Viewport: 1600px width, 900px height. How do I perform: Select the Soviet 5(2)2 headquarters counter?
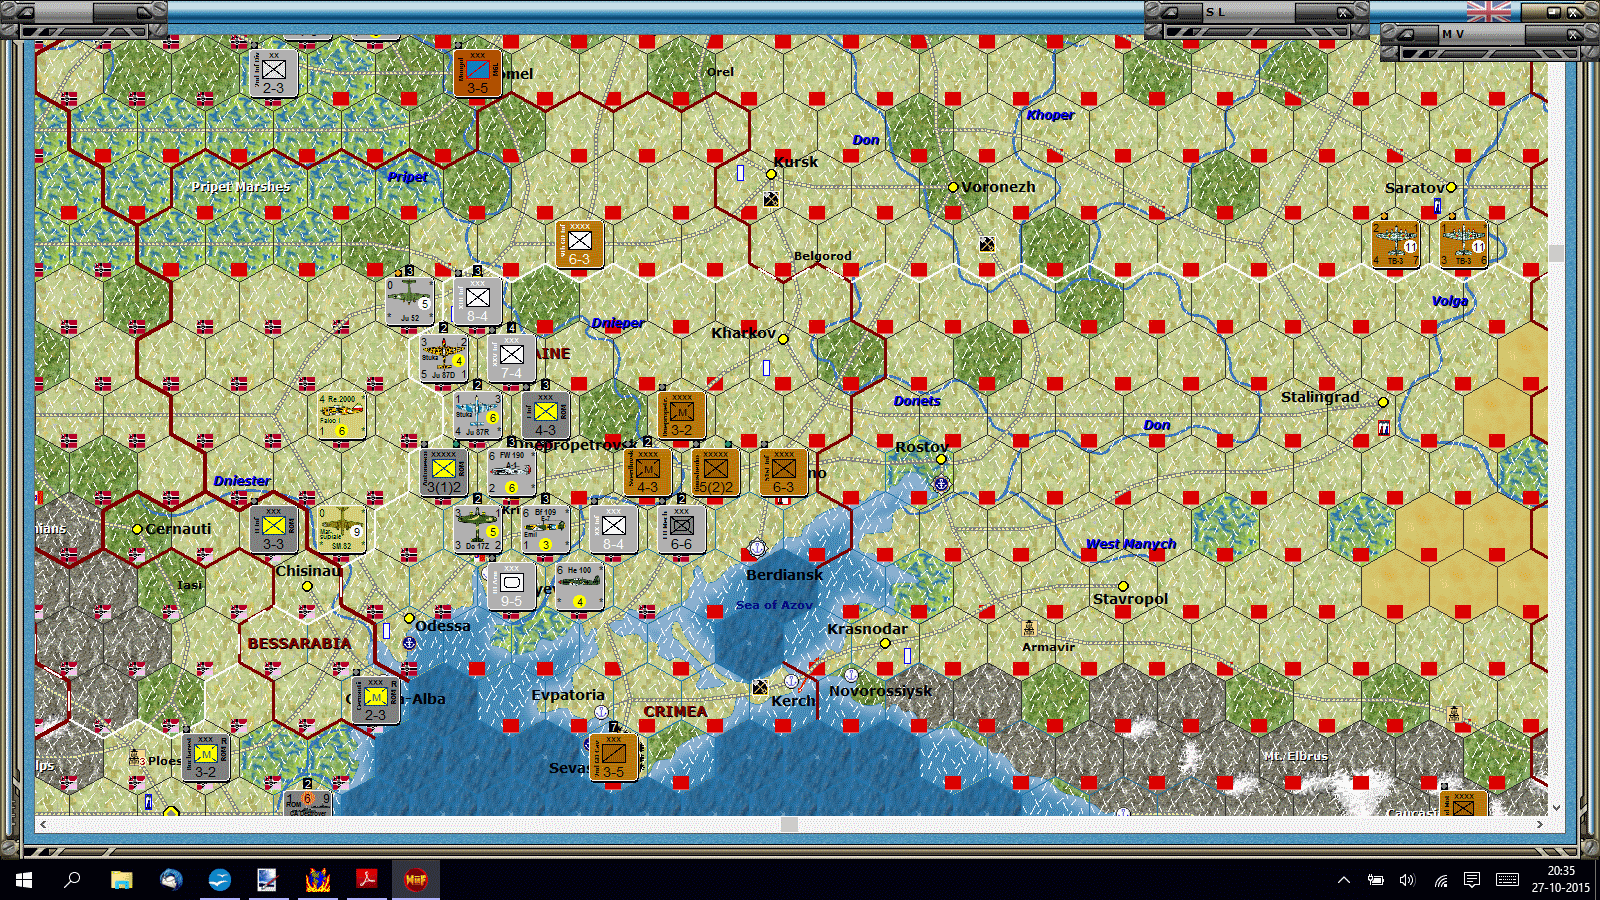coord(715,472)
